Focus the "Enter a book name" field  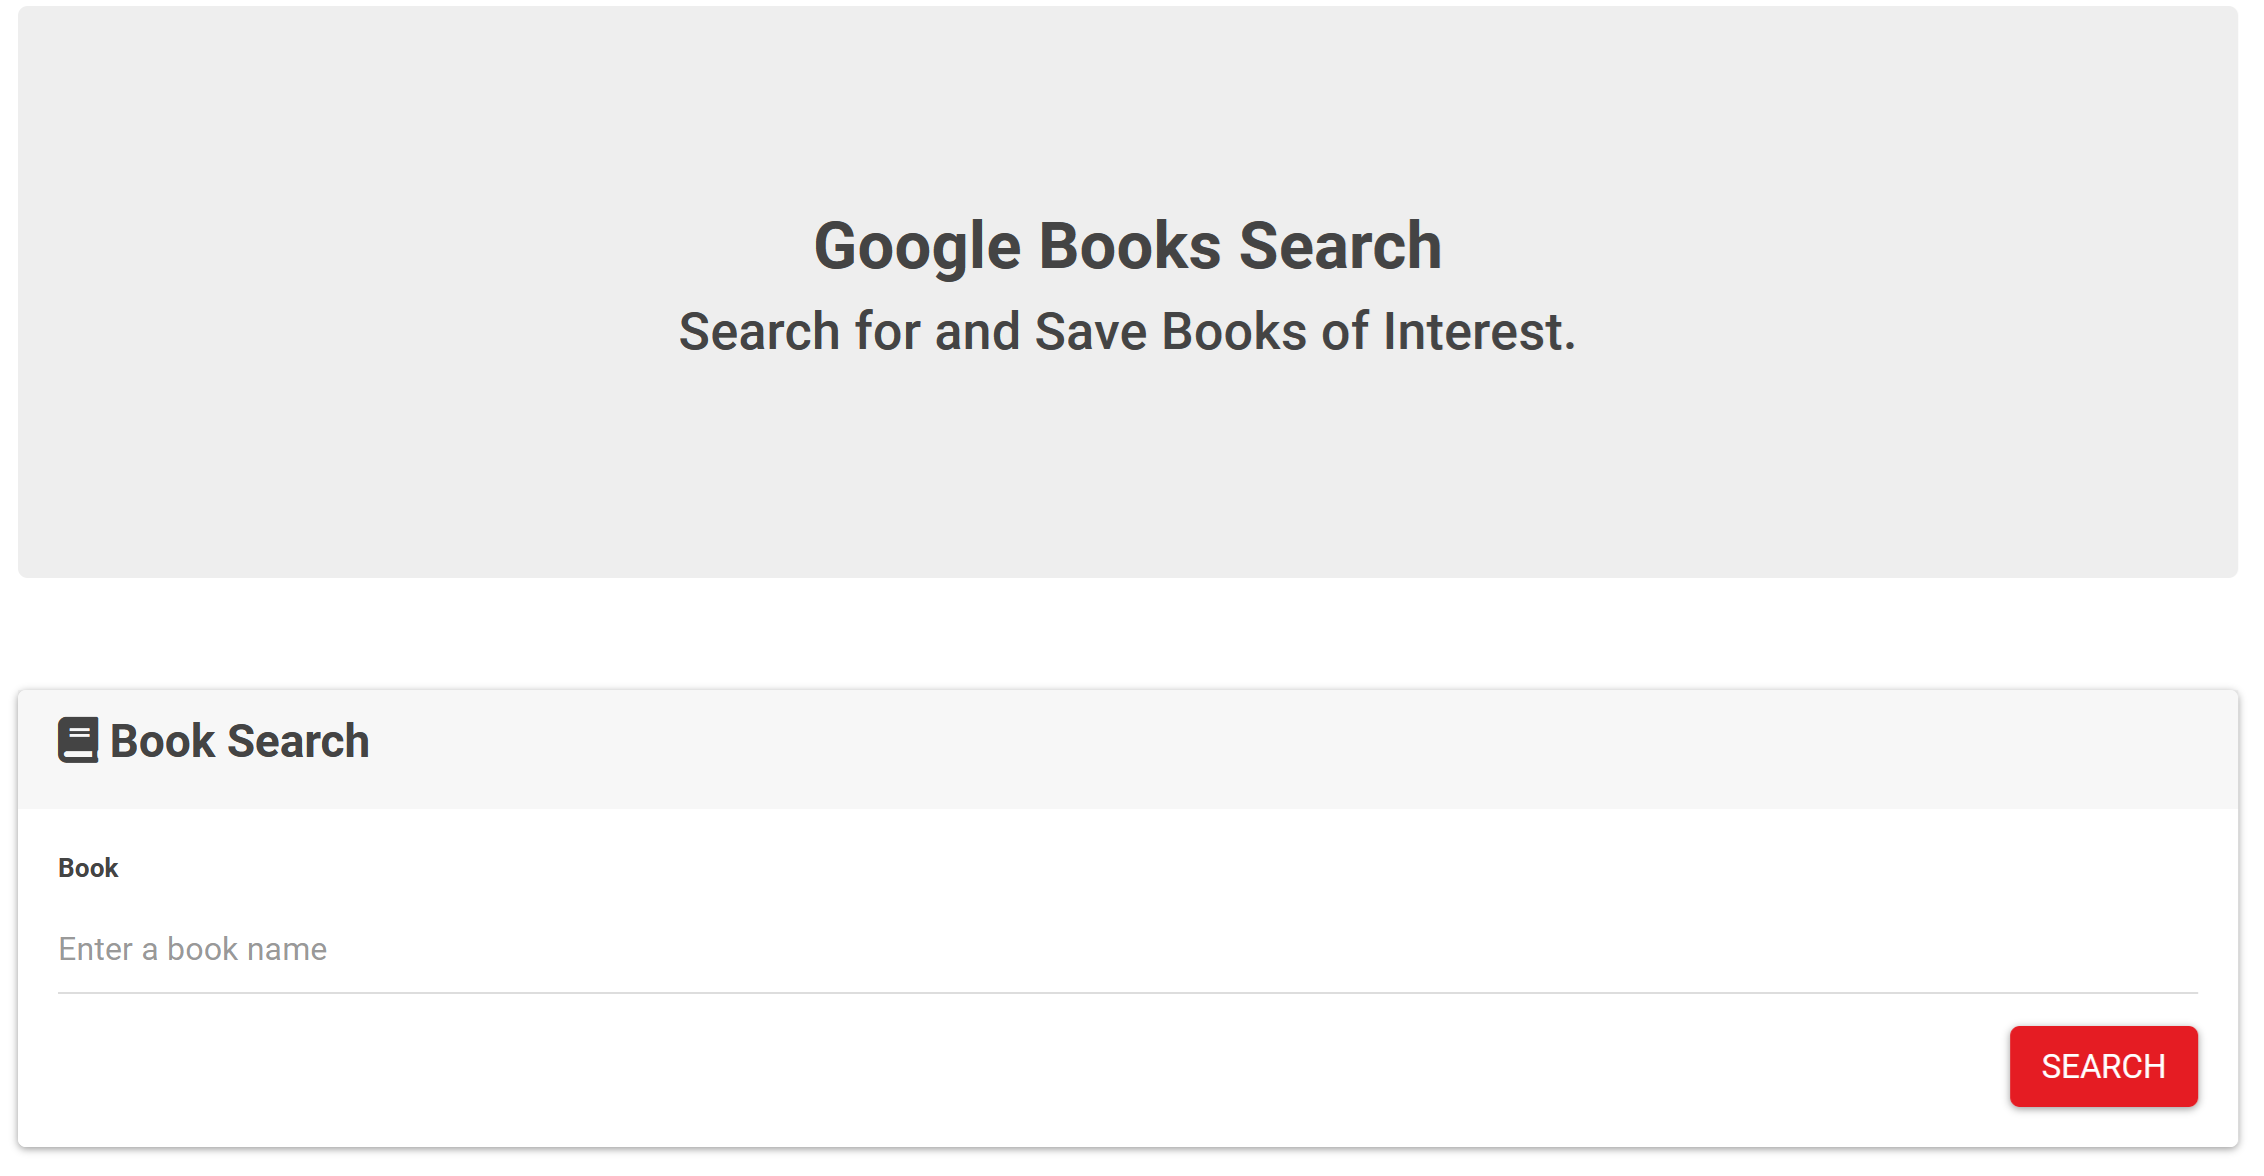[x=1127, y=949]
